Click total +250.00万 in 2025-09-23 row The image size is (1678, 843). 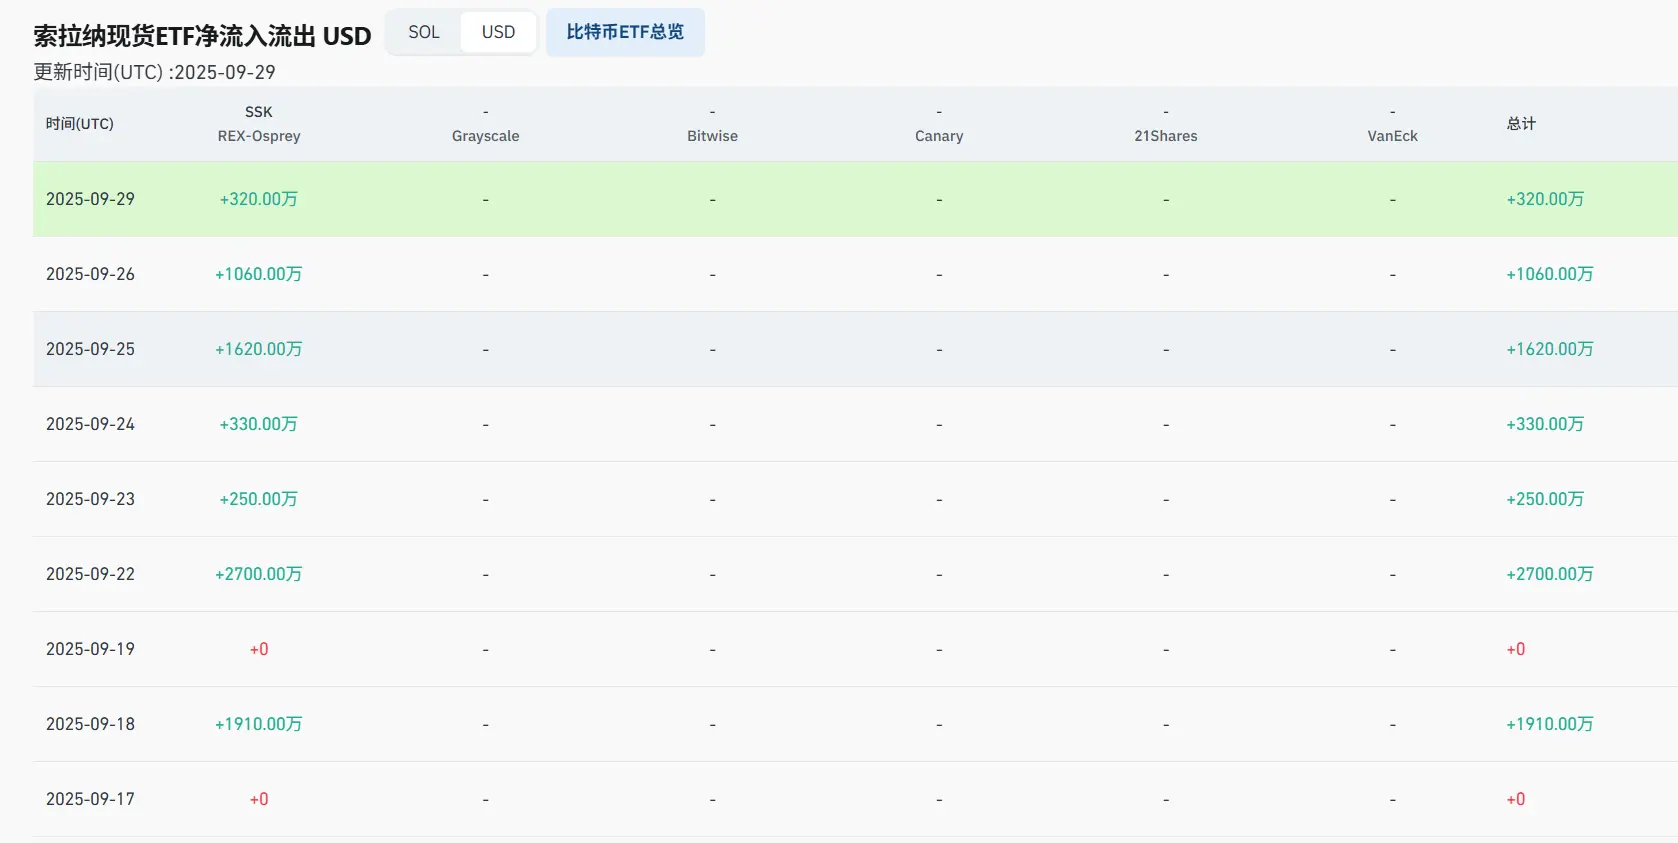[1545, 499]
